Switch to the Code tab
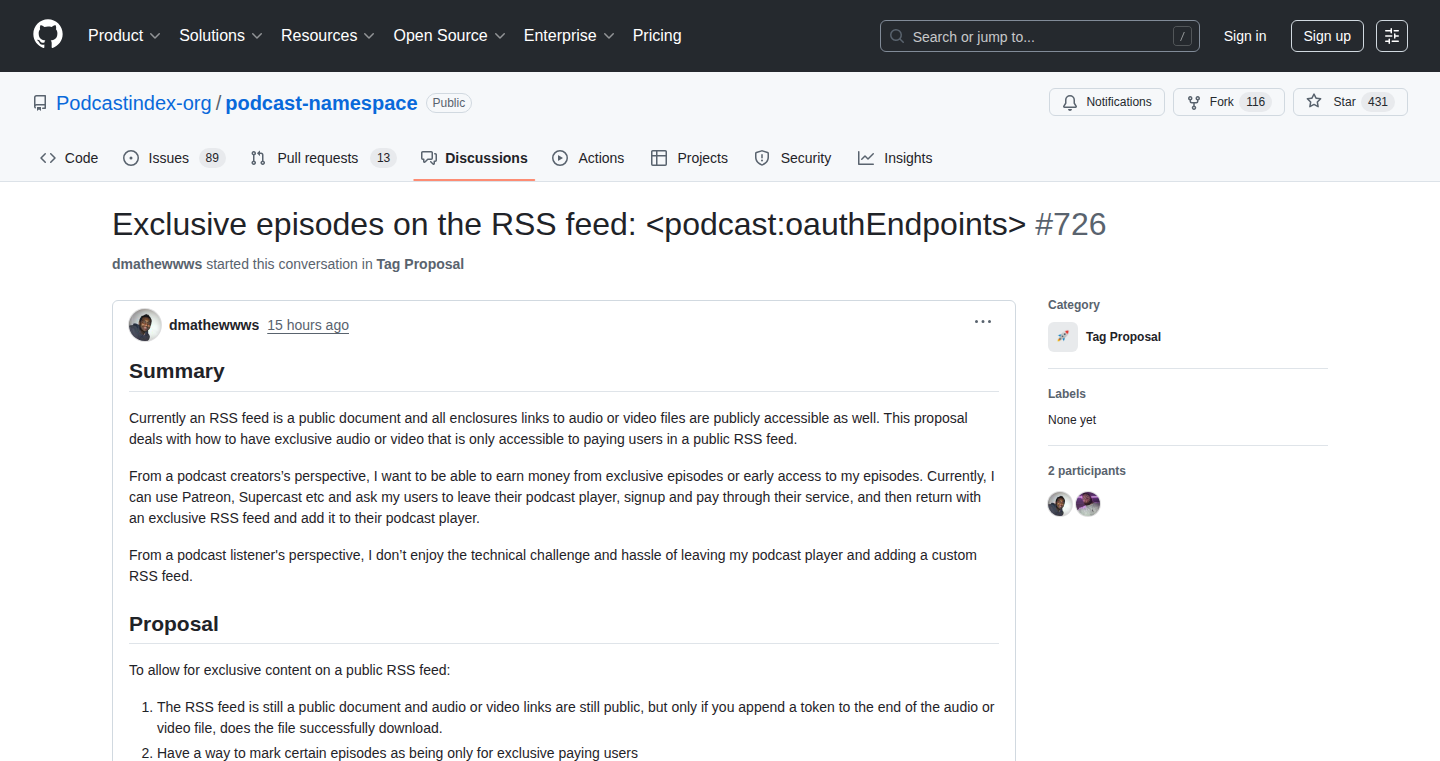Image resolution: width=1440 pixels, height=761 pixels. point(69,158)
